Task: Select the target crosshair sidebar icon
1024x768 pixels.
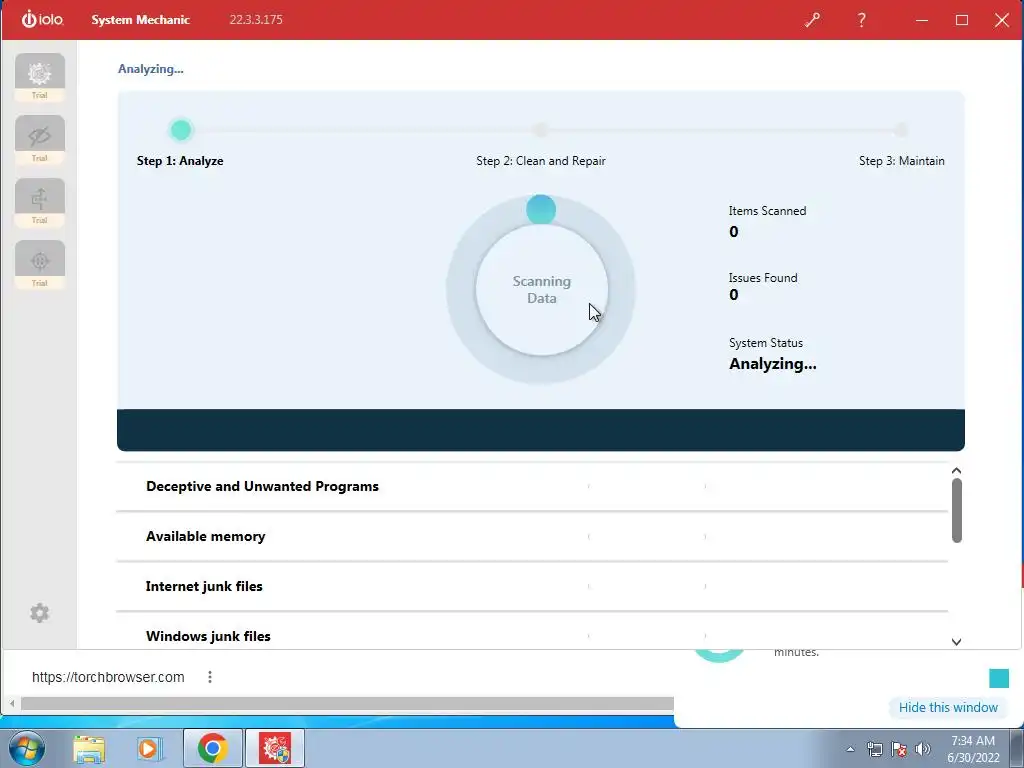Action: tap(40, 264)
